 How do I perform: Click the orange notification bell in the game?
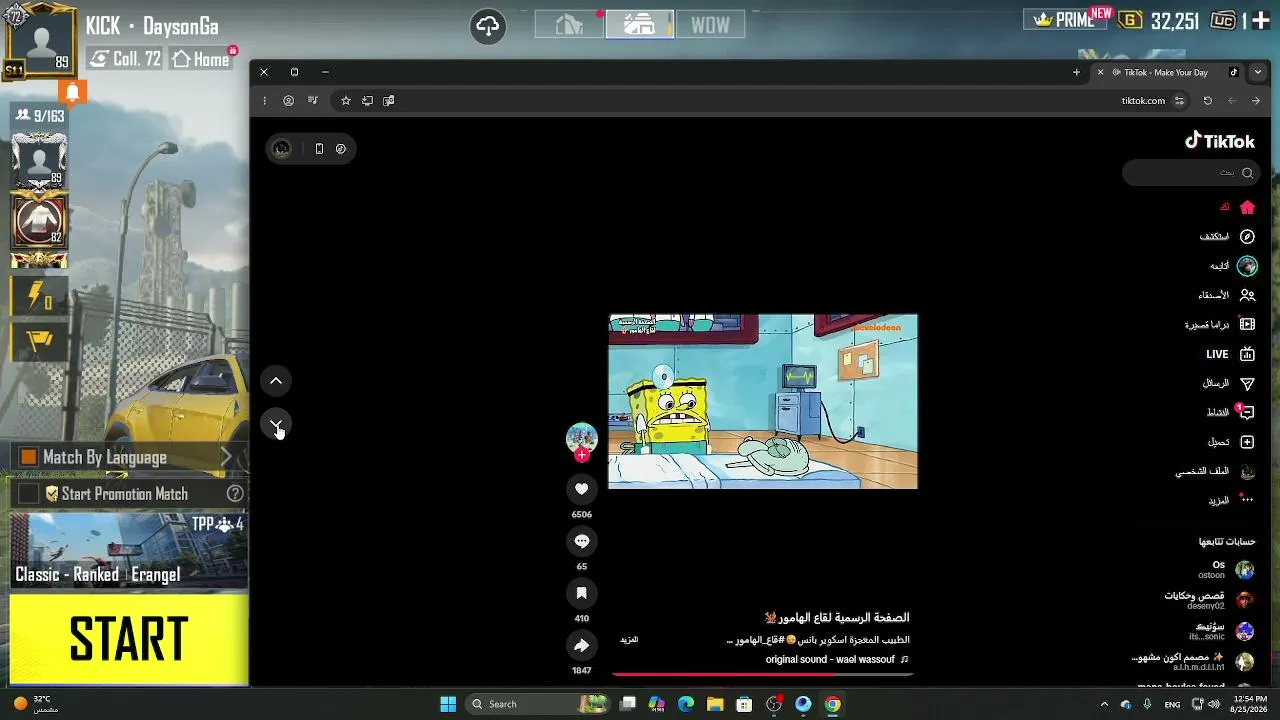click(72, 92)
